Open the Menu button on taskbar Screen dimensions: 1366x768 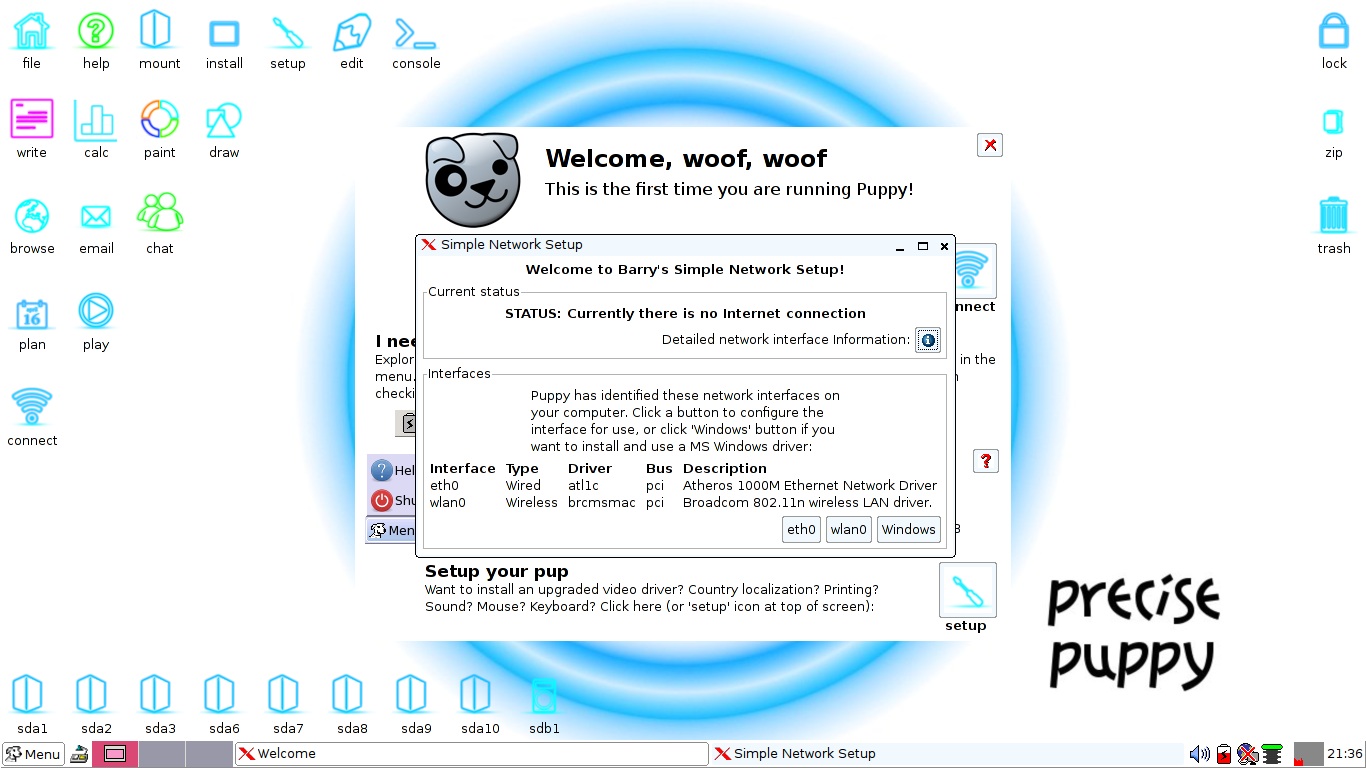[33, 754]
